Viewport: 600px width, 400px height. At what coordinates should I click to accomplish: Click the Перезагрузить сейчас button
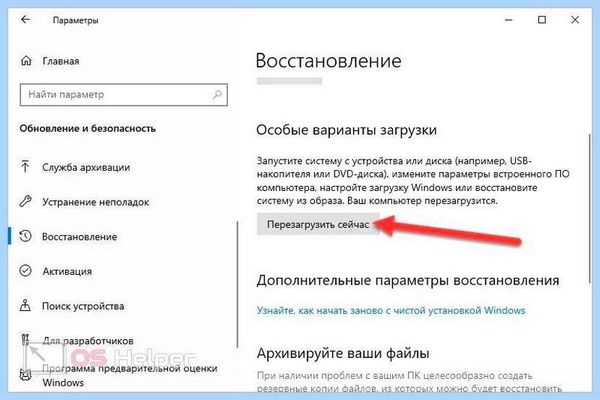[x=318, y=224]
